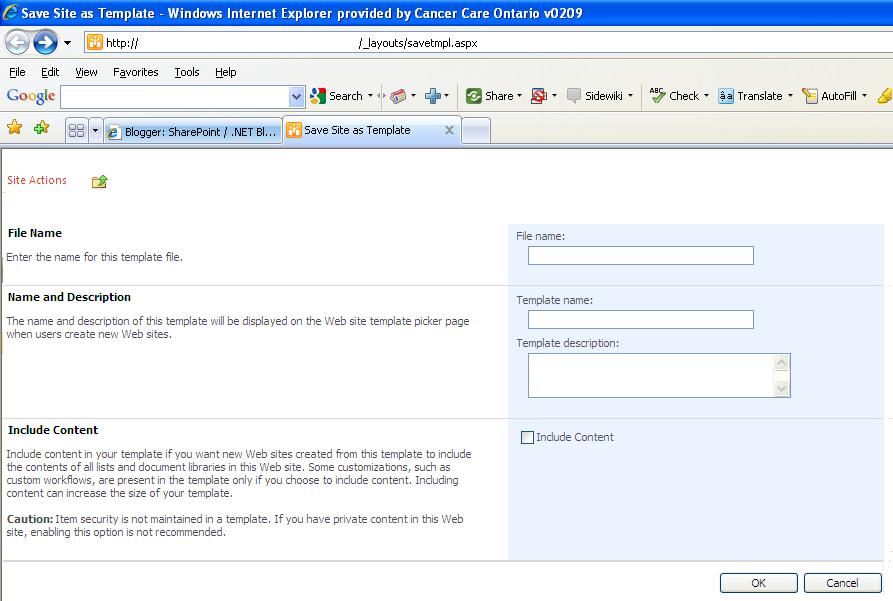The height and width of the screenshot is (601, 893).
Task: Open the recent pages dropdown arrow
Action: [67, 43]
